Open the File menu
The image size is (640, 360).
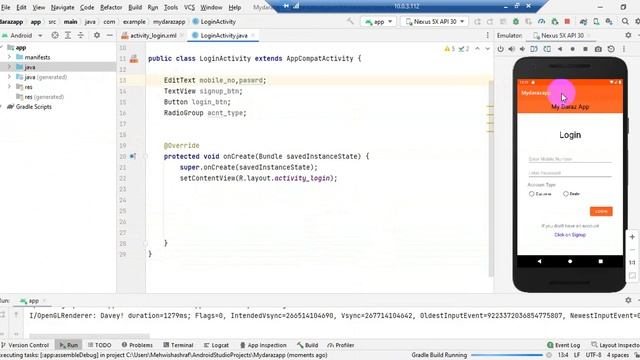point(6,7)
